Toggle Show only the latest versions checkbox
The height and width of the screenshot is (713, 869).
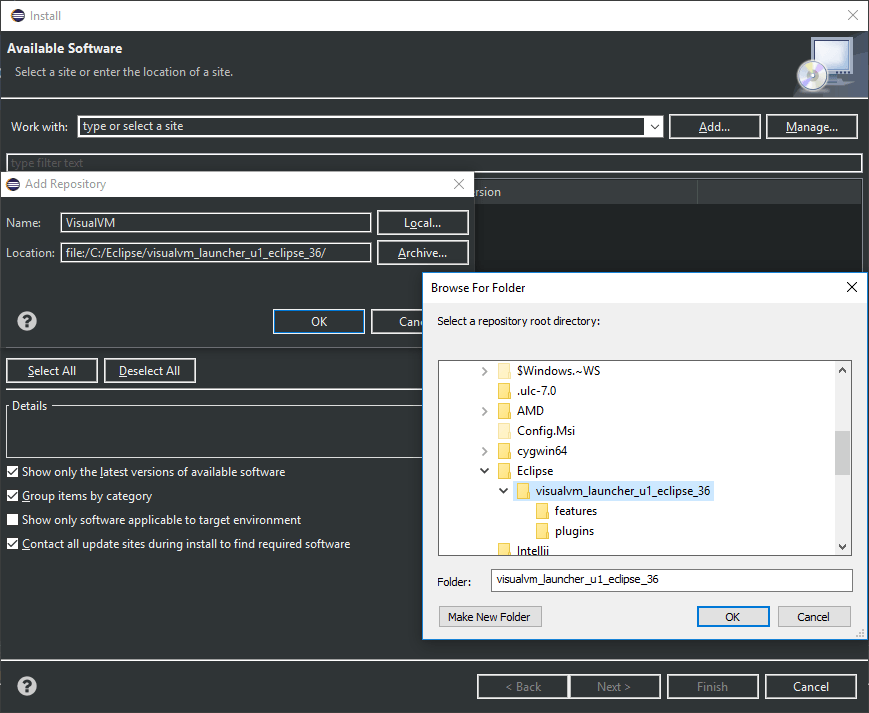(13, 472)
